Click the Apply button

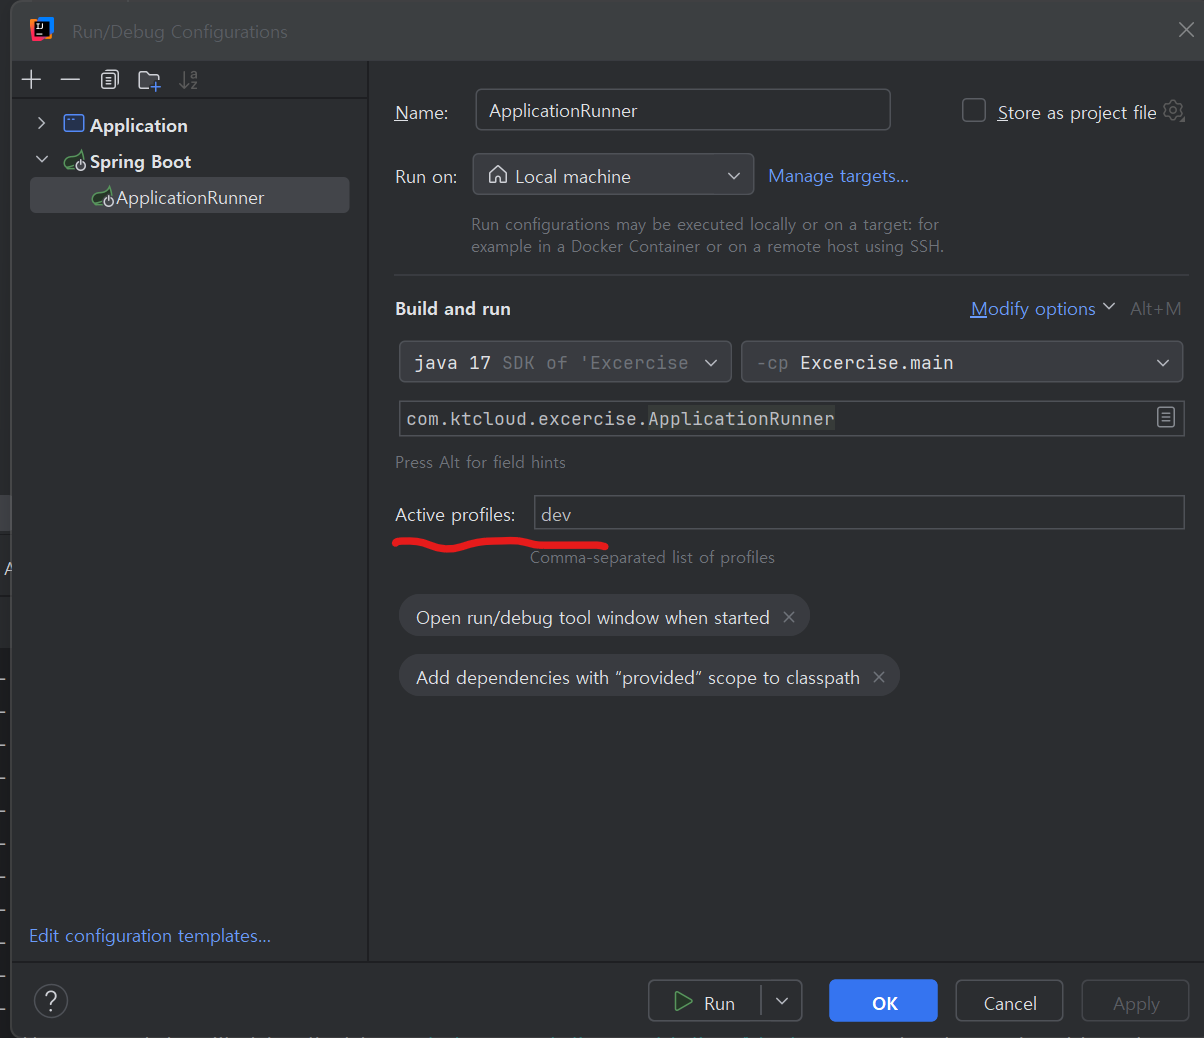(x=1136, y=1001)
